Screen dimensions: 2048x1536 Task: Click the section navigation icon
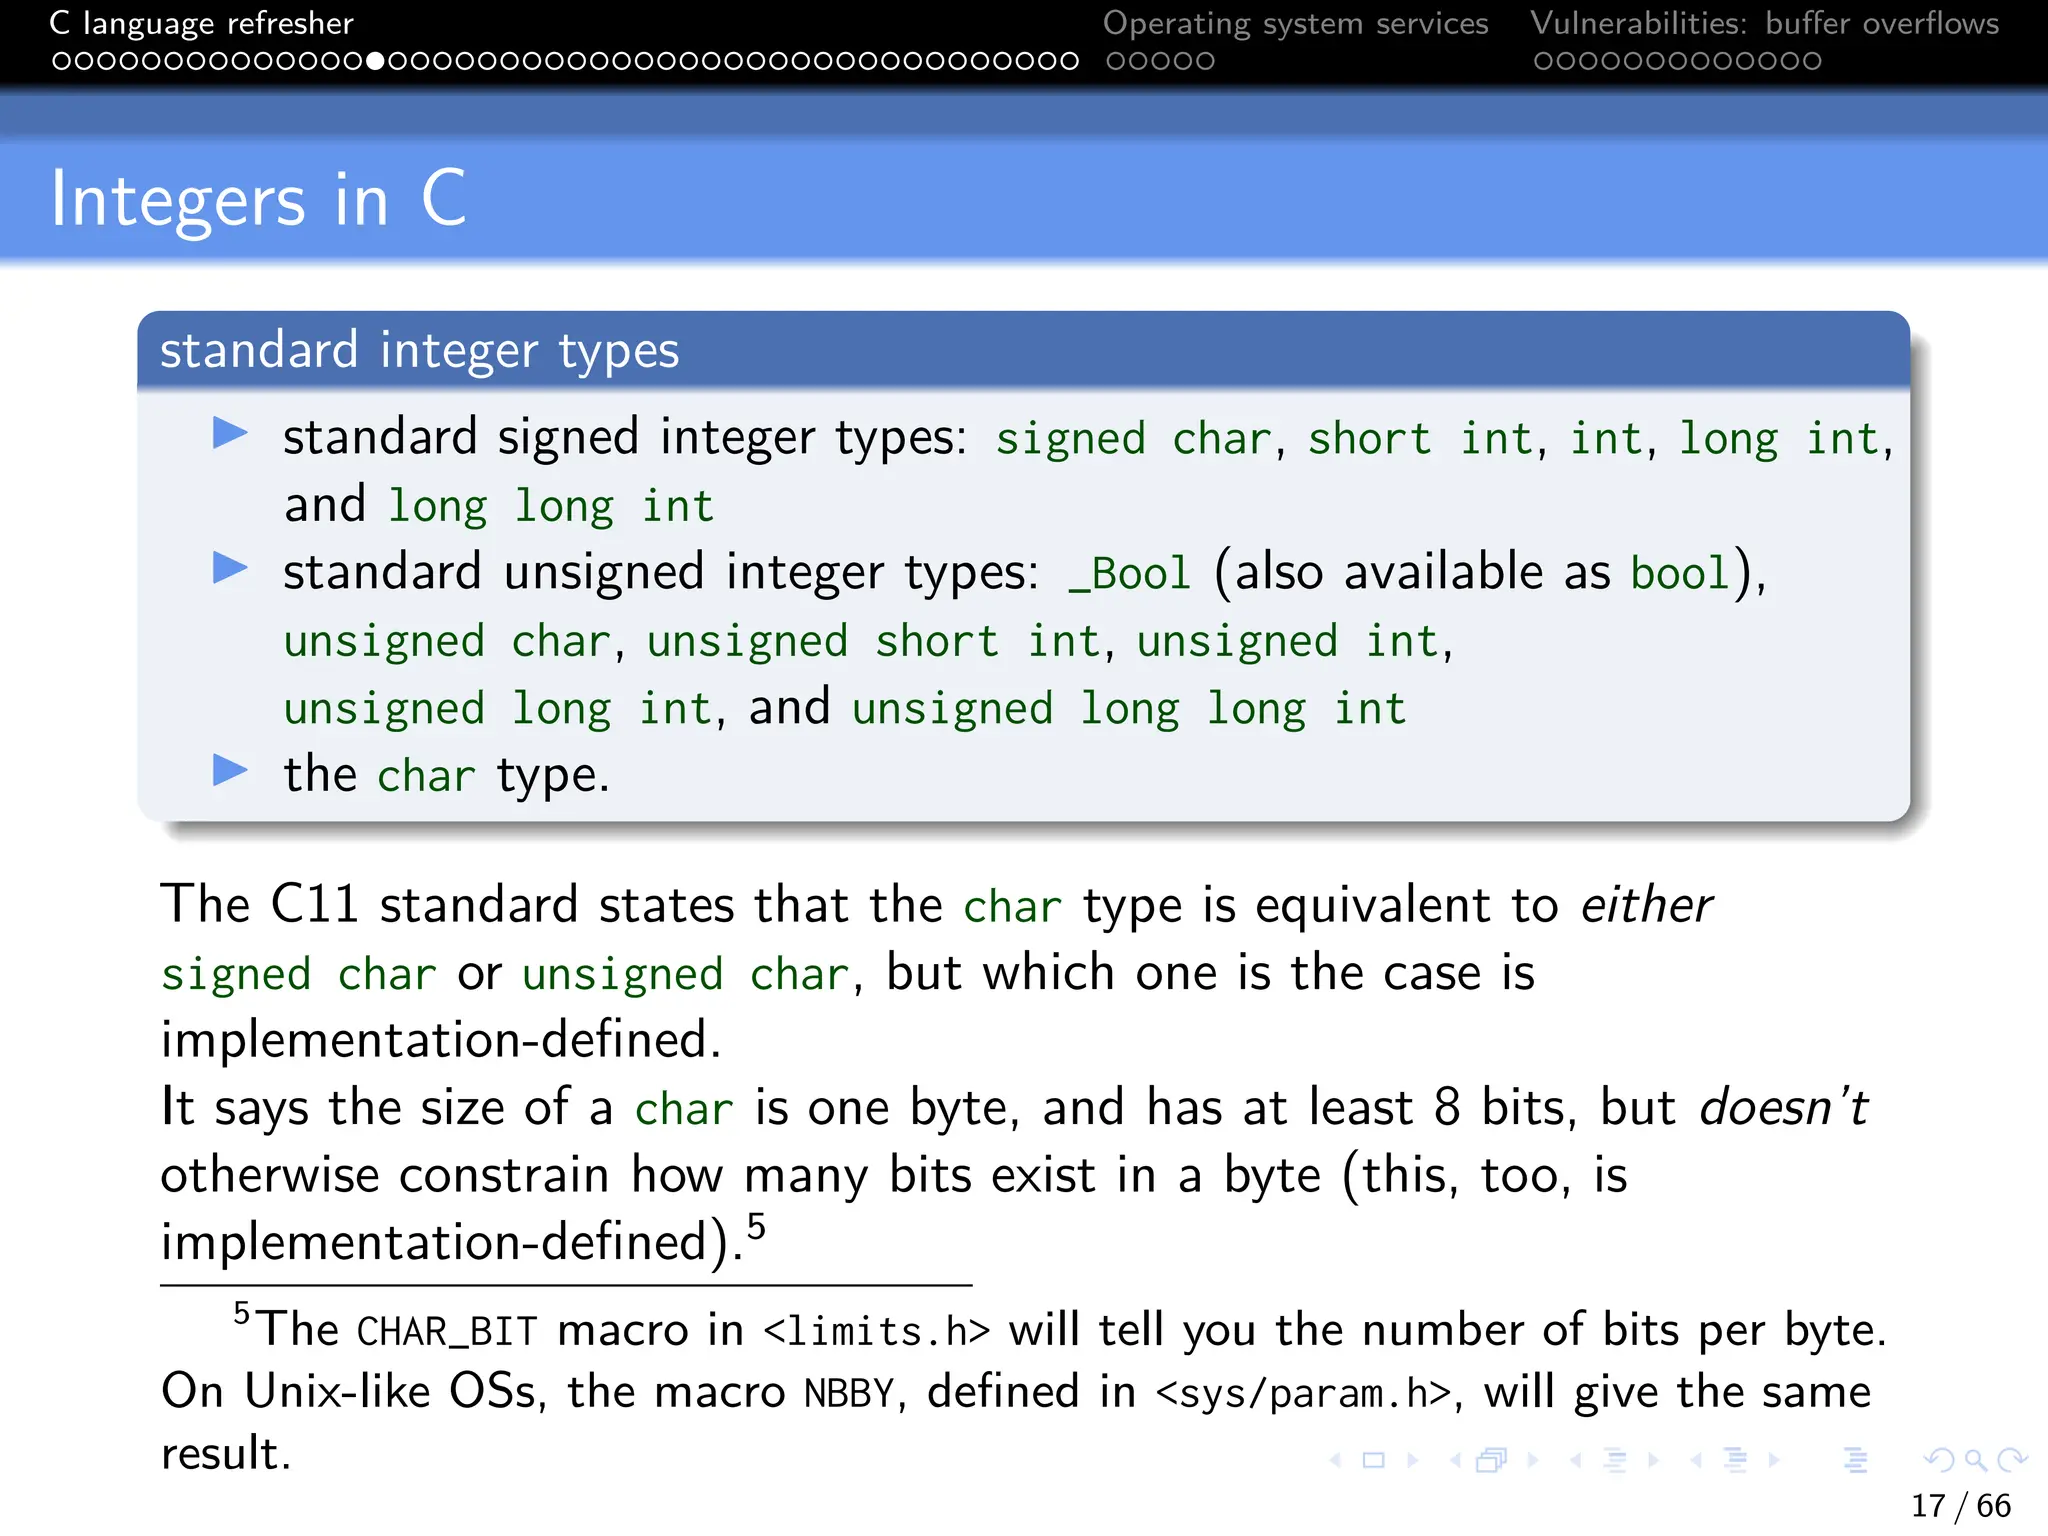click(x=1735, y=1461)
